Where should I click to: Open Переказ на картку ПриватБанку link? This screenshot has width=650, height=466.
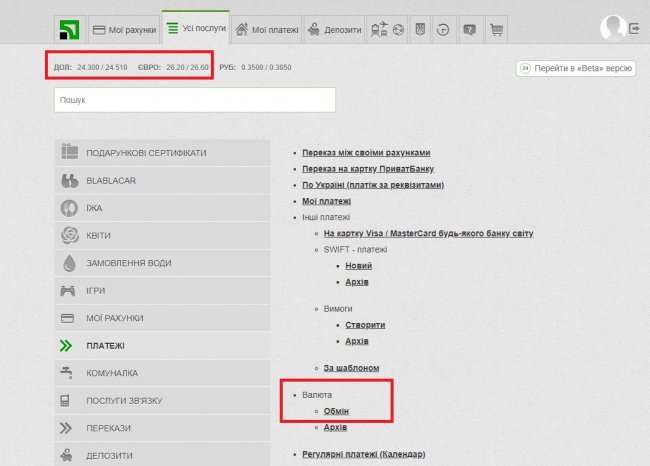366,169
